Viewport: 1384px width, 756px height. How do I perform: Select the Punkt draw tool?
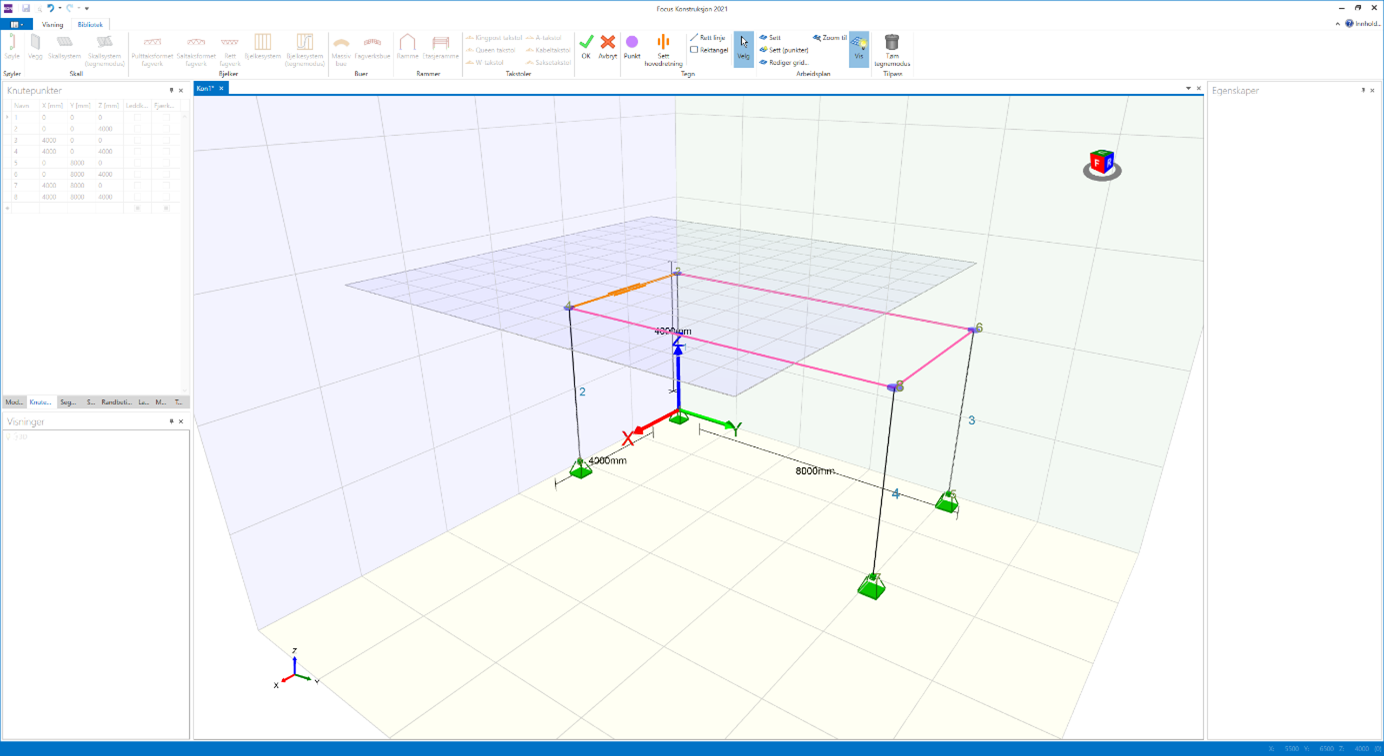(632, 46)
